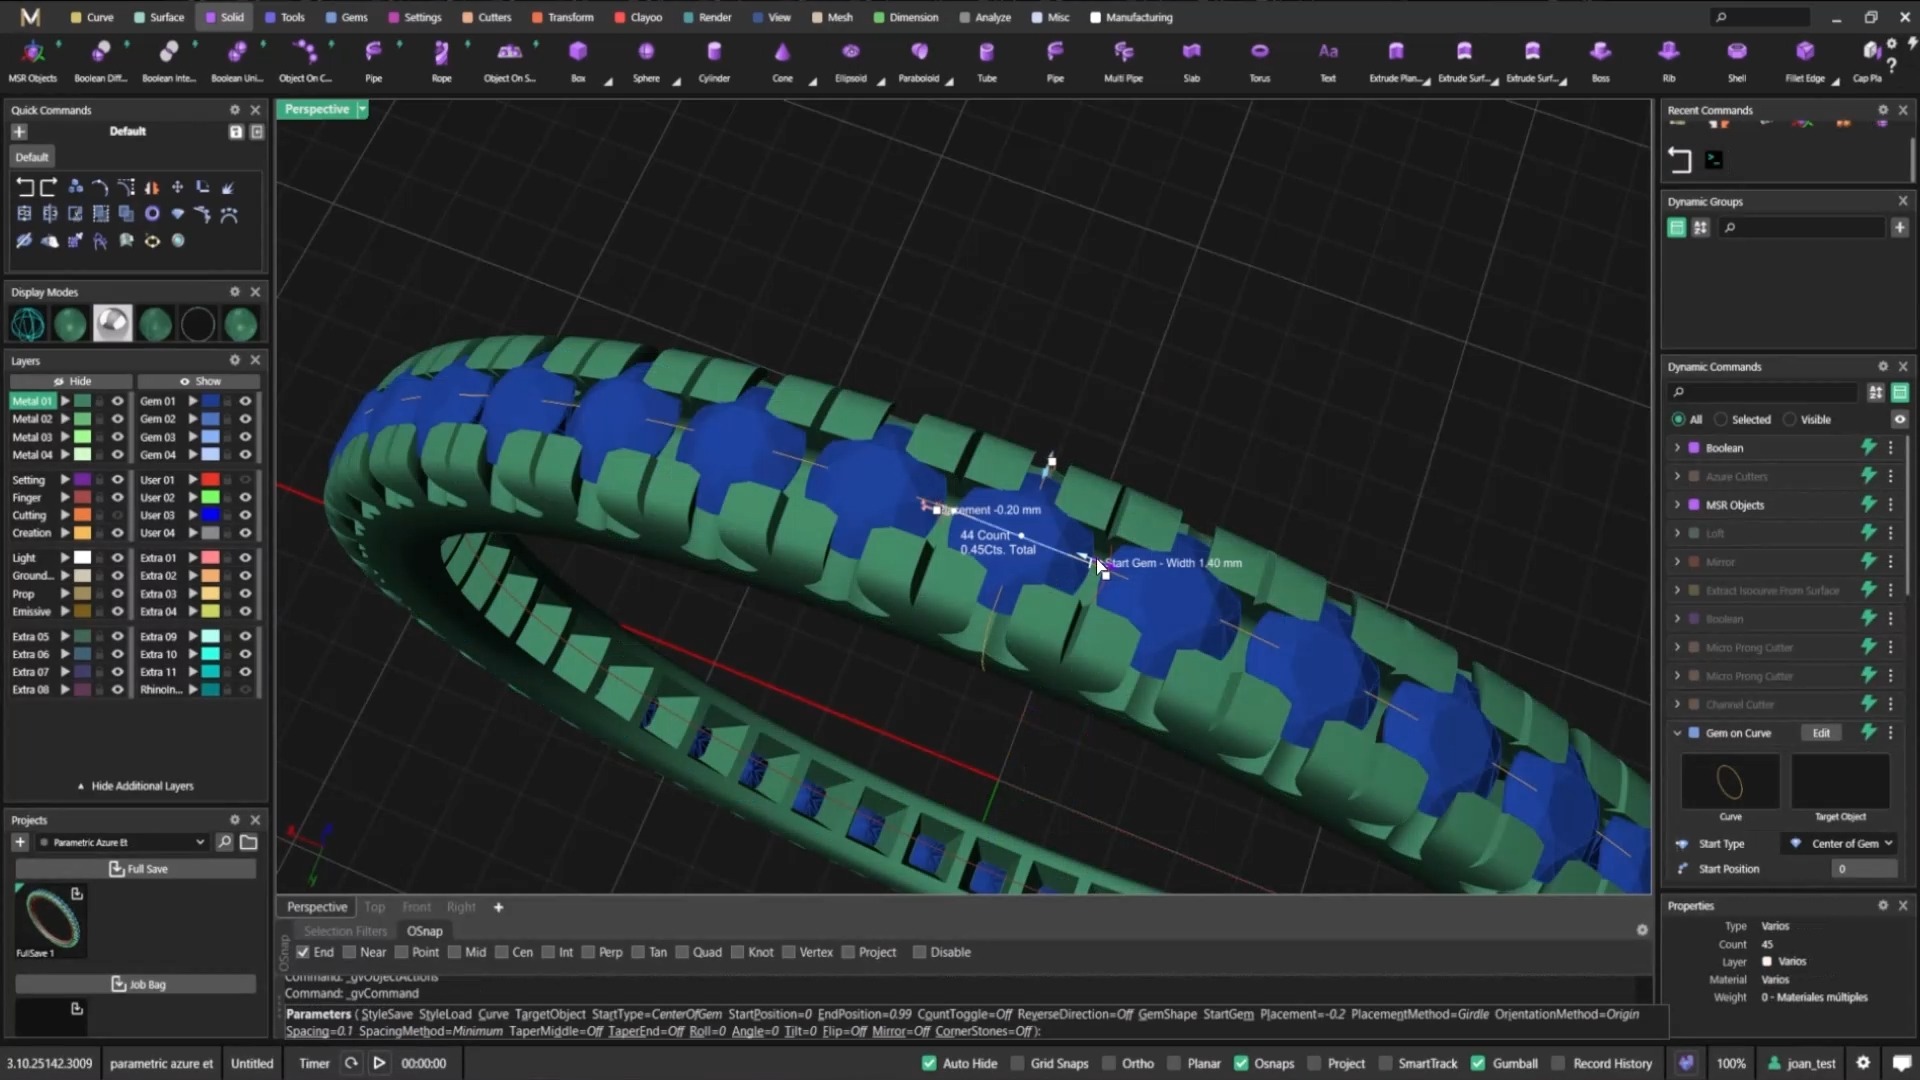Enable Ortho mode checkbox
This screenshot has height=1080, width=1920.
tap(1108, 1063)
